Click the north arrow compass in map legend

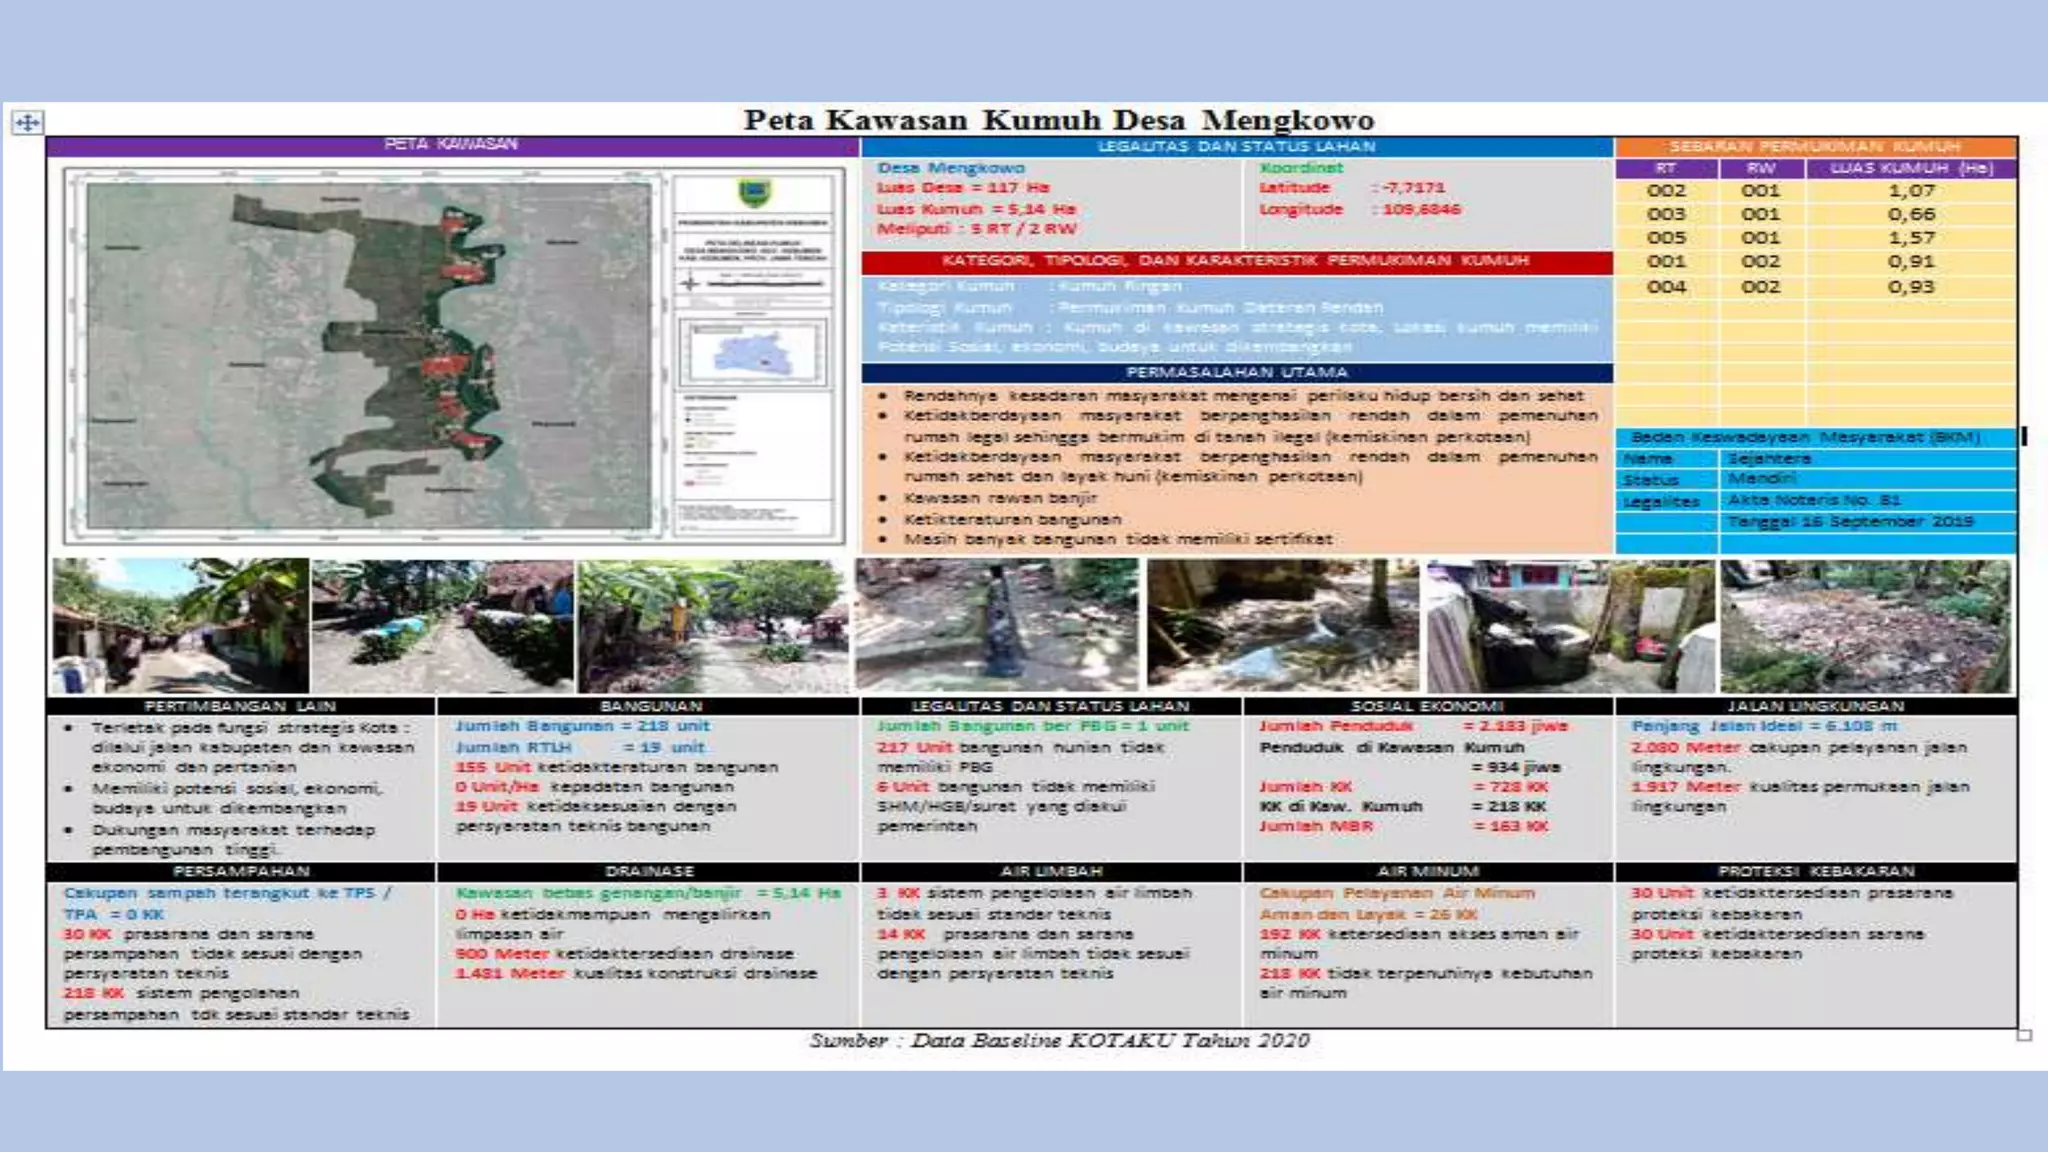click(690, 283)
